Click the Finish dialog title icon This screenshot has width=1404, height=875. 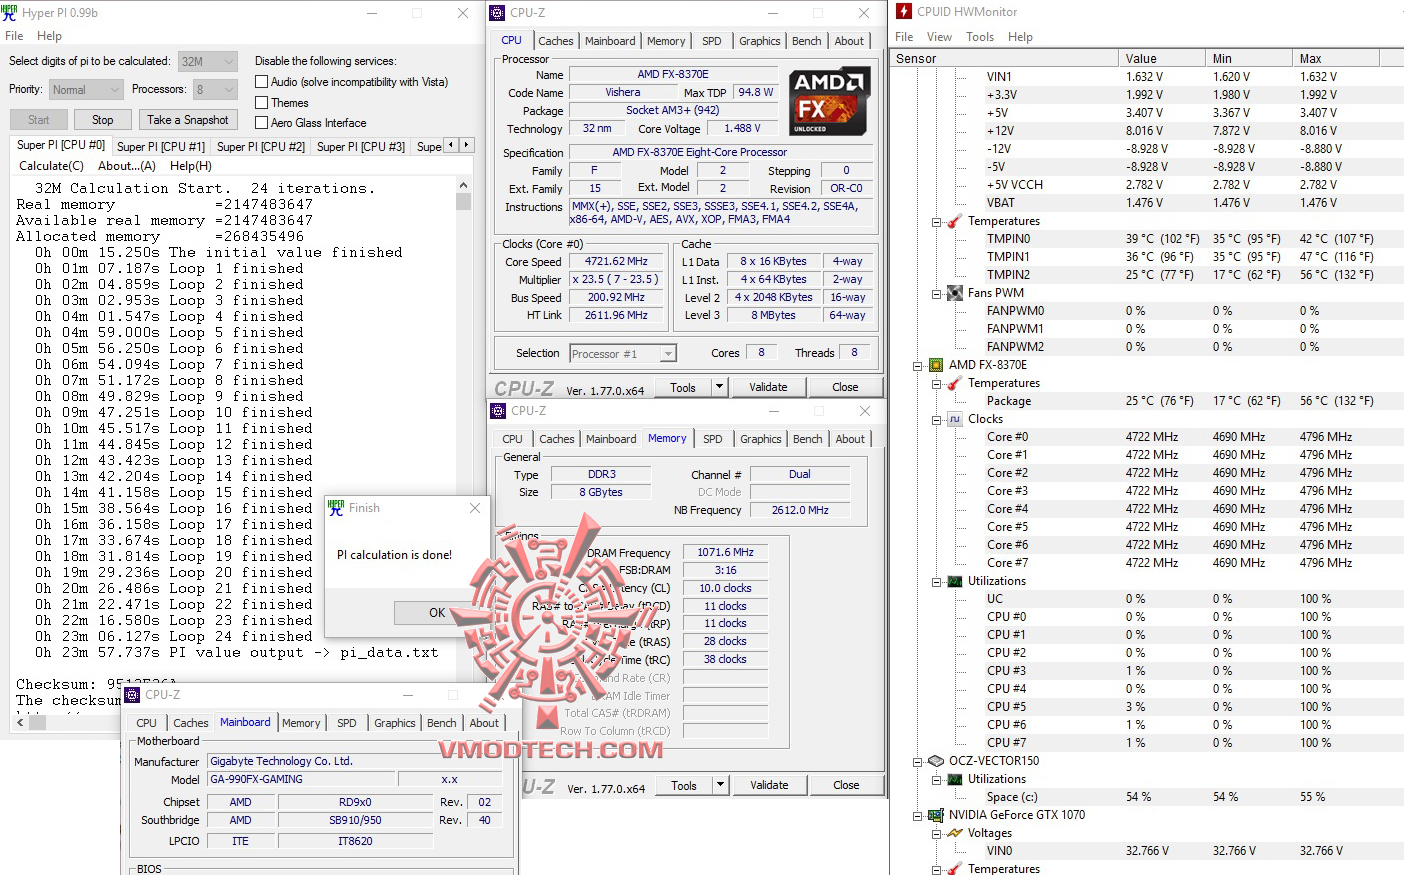[x=336, y=508]
